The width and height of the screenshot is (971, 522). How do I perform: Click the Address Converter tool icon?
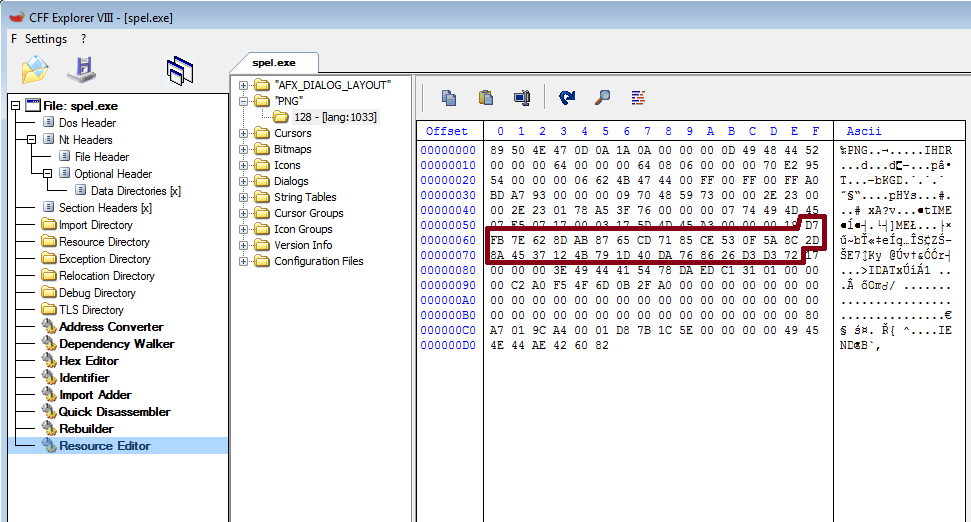[49, 326]
